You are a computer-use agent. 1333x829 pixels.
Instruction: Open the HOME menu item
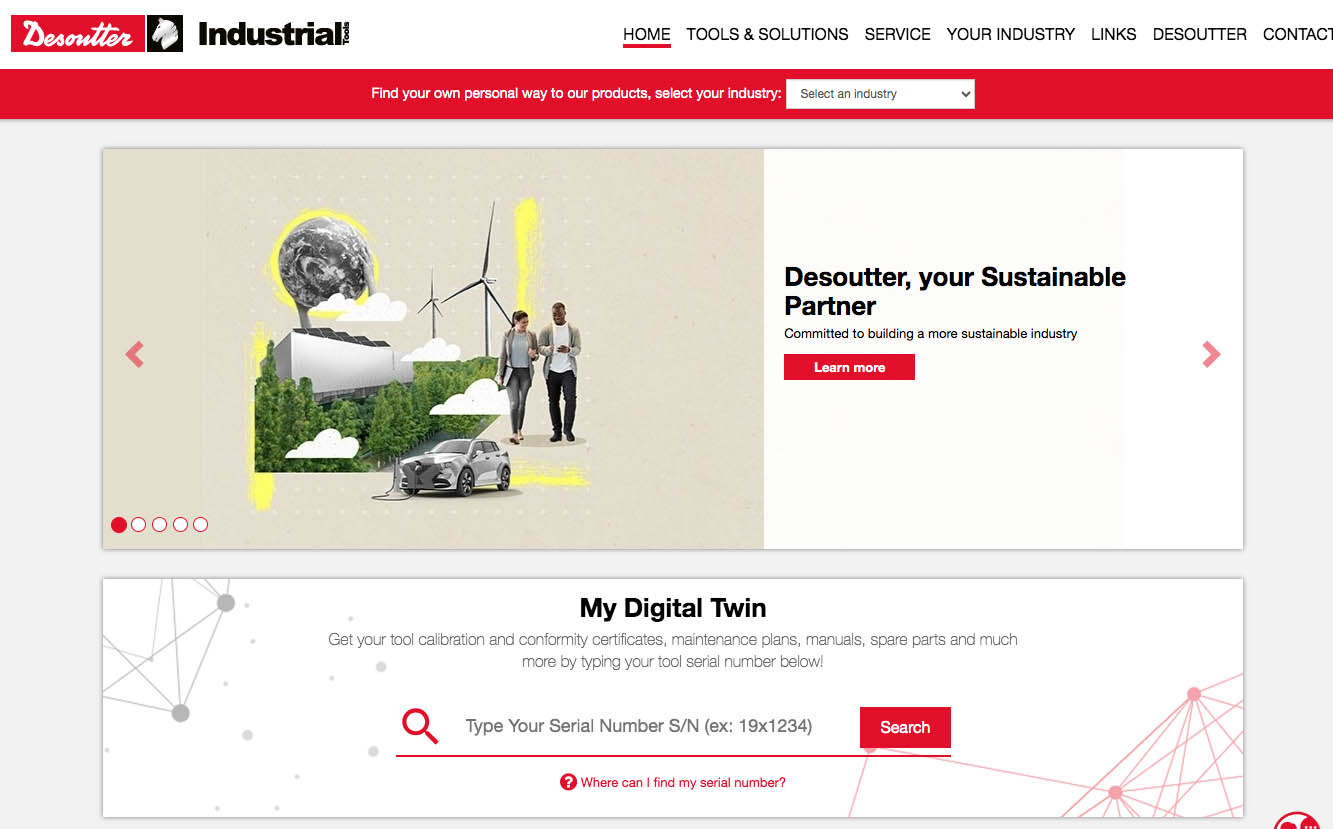(647, 34)
